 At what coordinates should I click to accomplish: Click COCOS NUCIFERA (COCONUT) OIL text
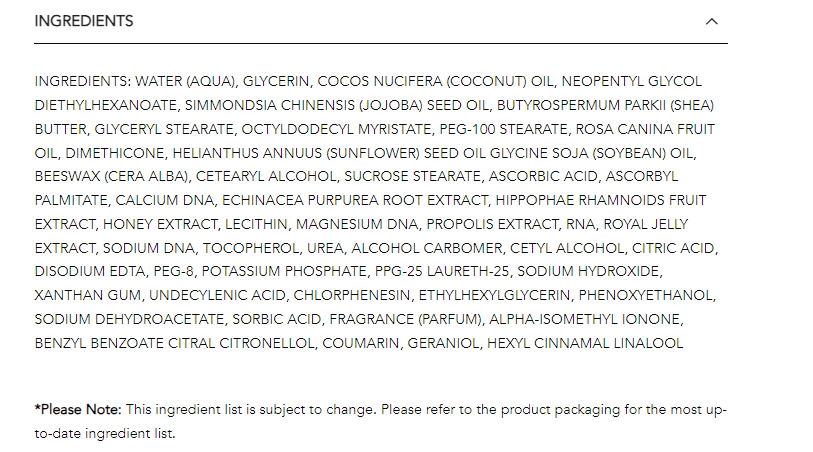click(x=436, y=81)
